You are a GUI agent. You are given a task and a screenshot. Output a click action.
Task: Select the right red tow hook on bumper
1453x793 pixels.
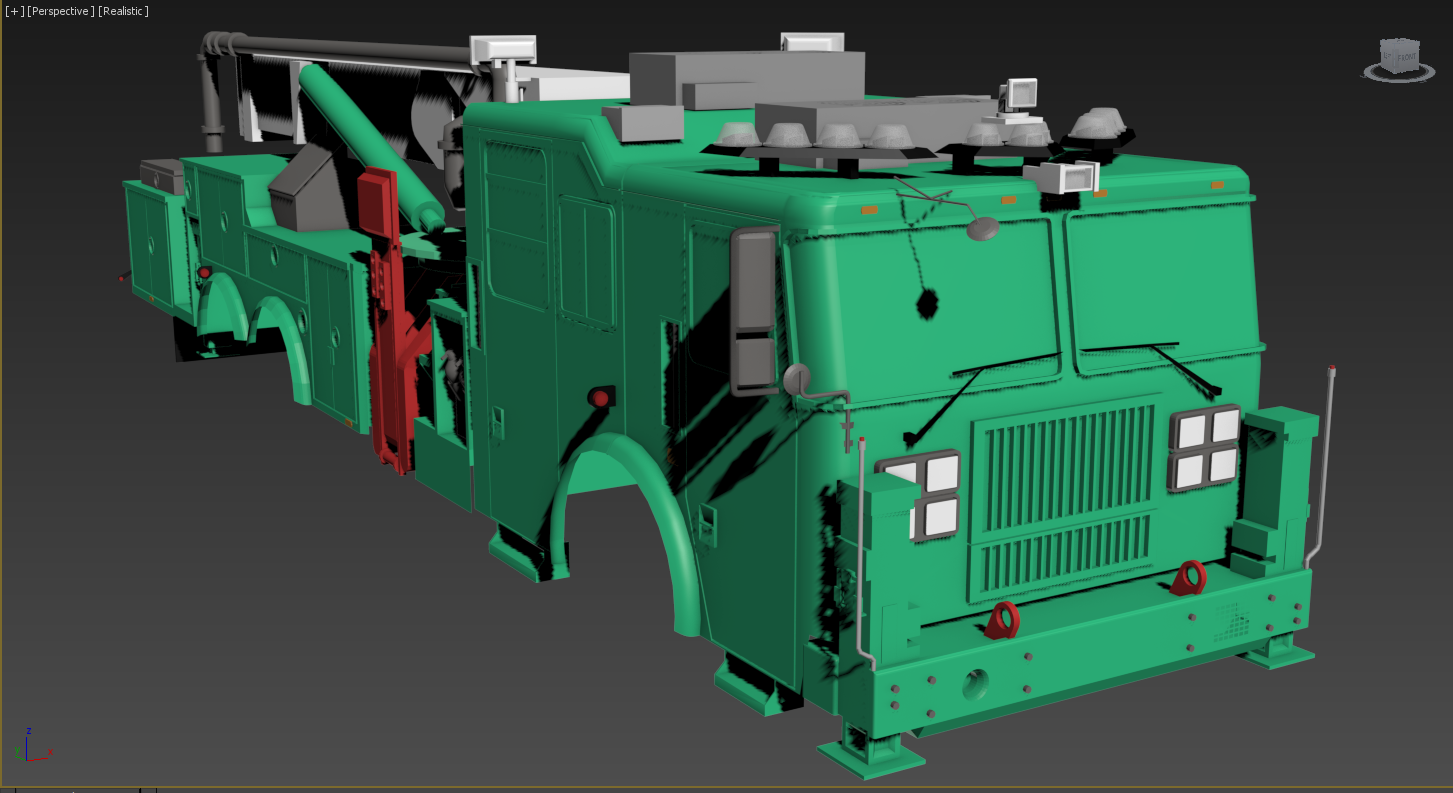pyautogui.click(x=1188, y=578)
